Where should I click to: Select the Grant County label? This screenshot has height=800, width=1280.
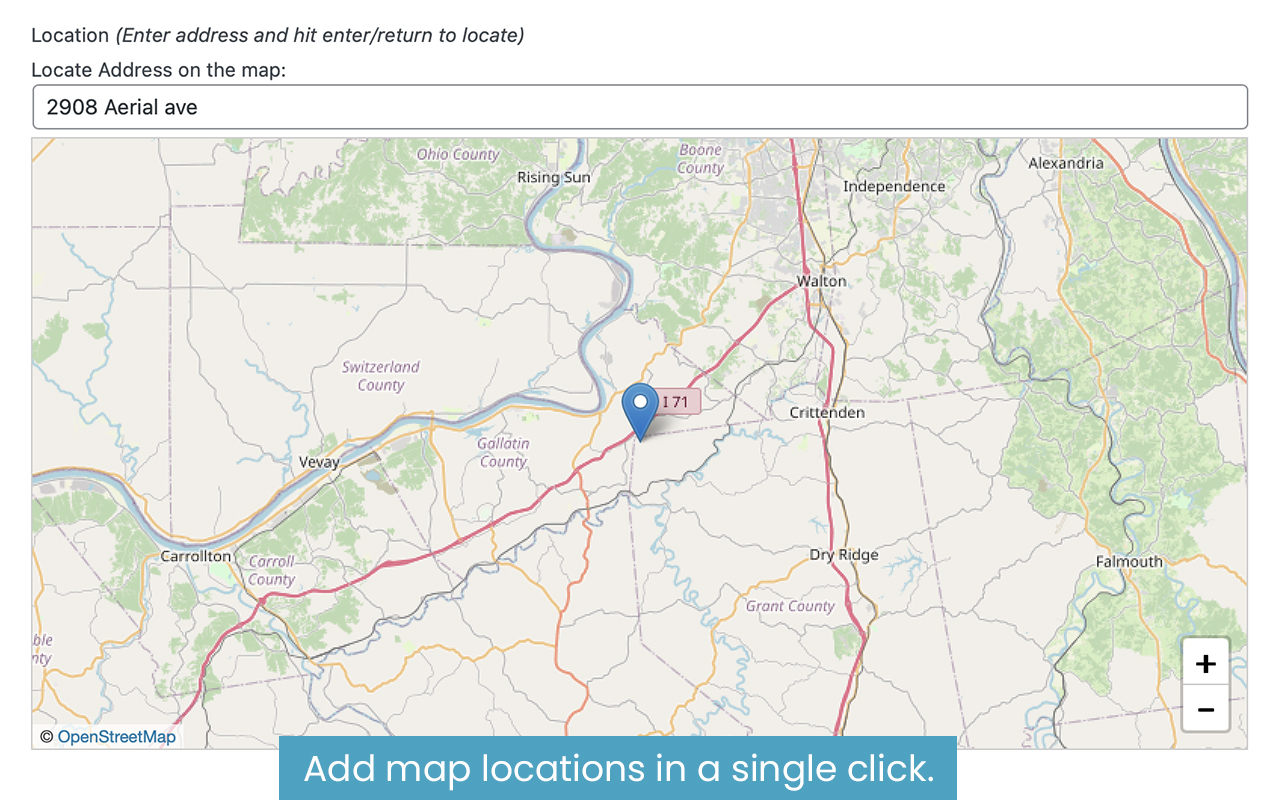point(789,606)
